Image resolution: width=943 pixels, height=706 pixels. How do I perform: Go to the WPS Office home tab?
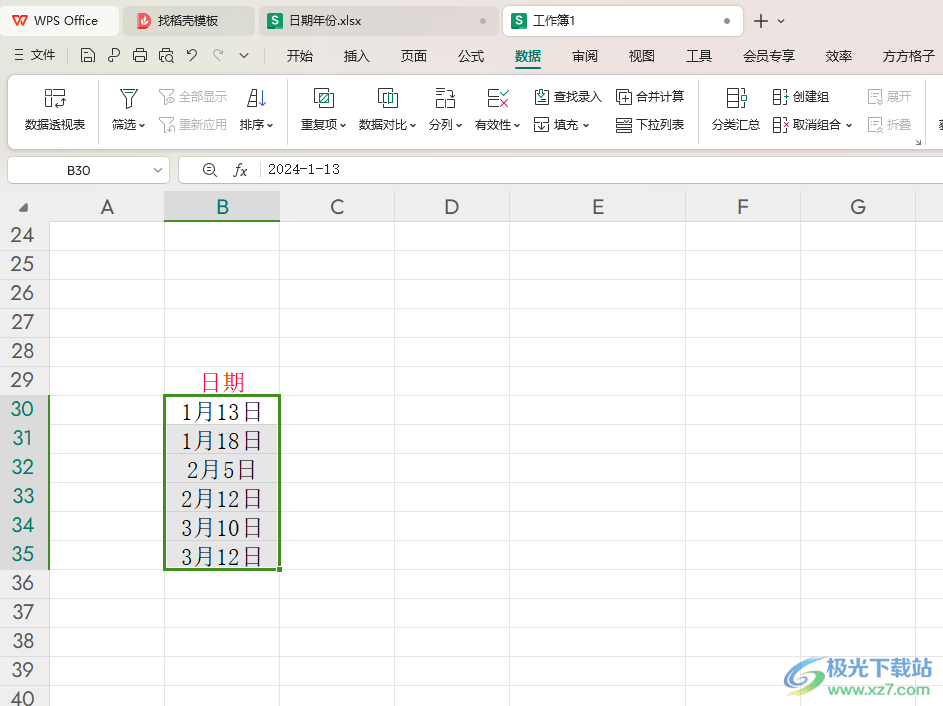[59, 21]
